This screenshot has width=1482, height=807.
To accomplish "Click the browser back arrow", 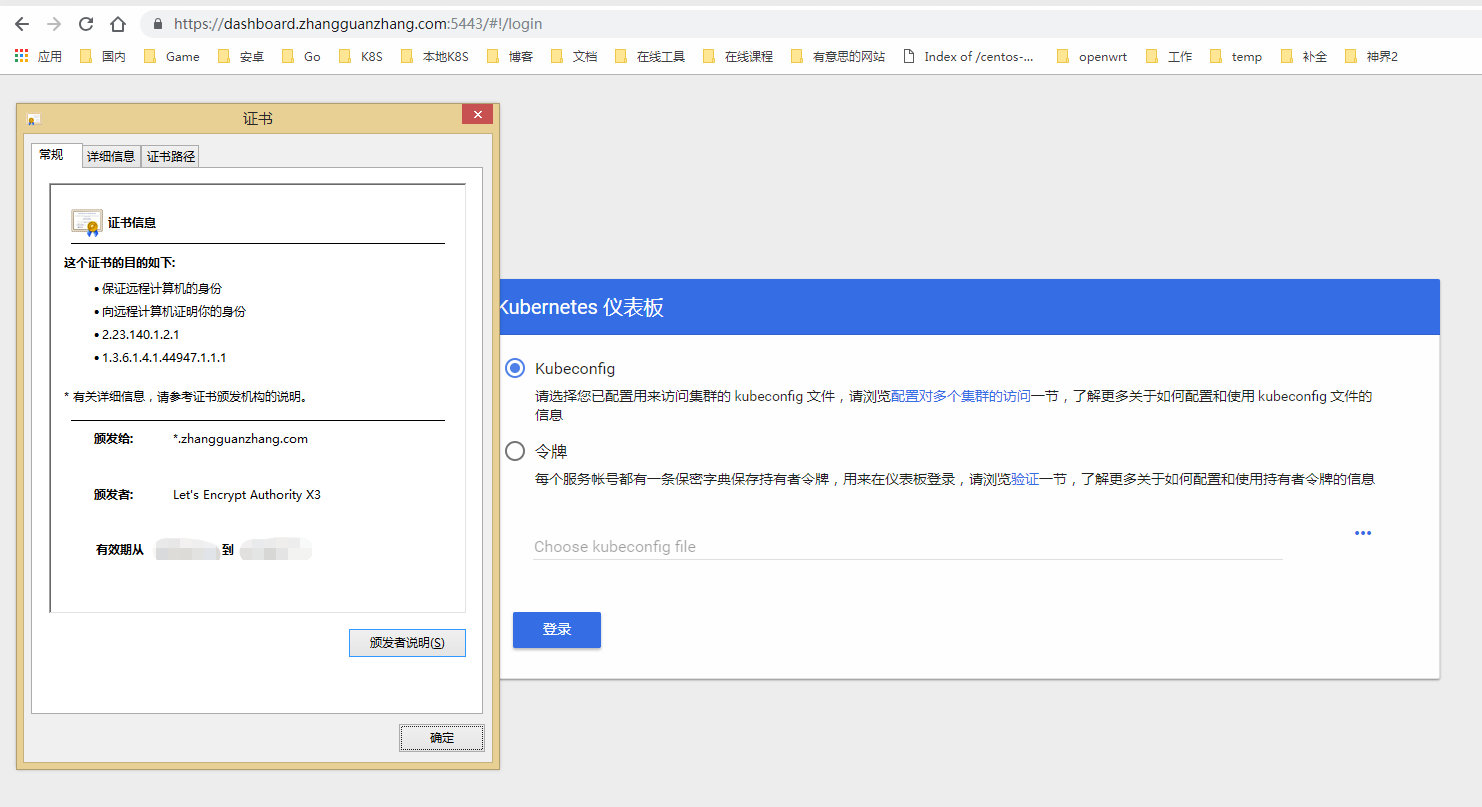I will click(22, 24).
